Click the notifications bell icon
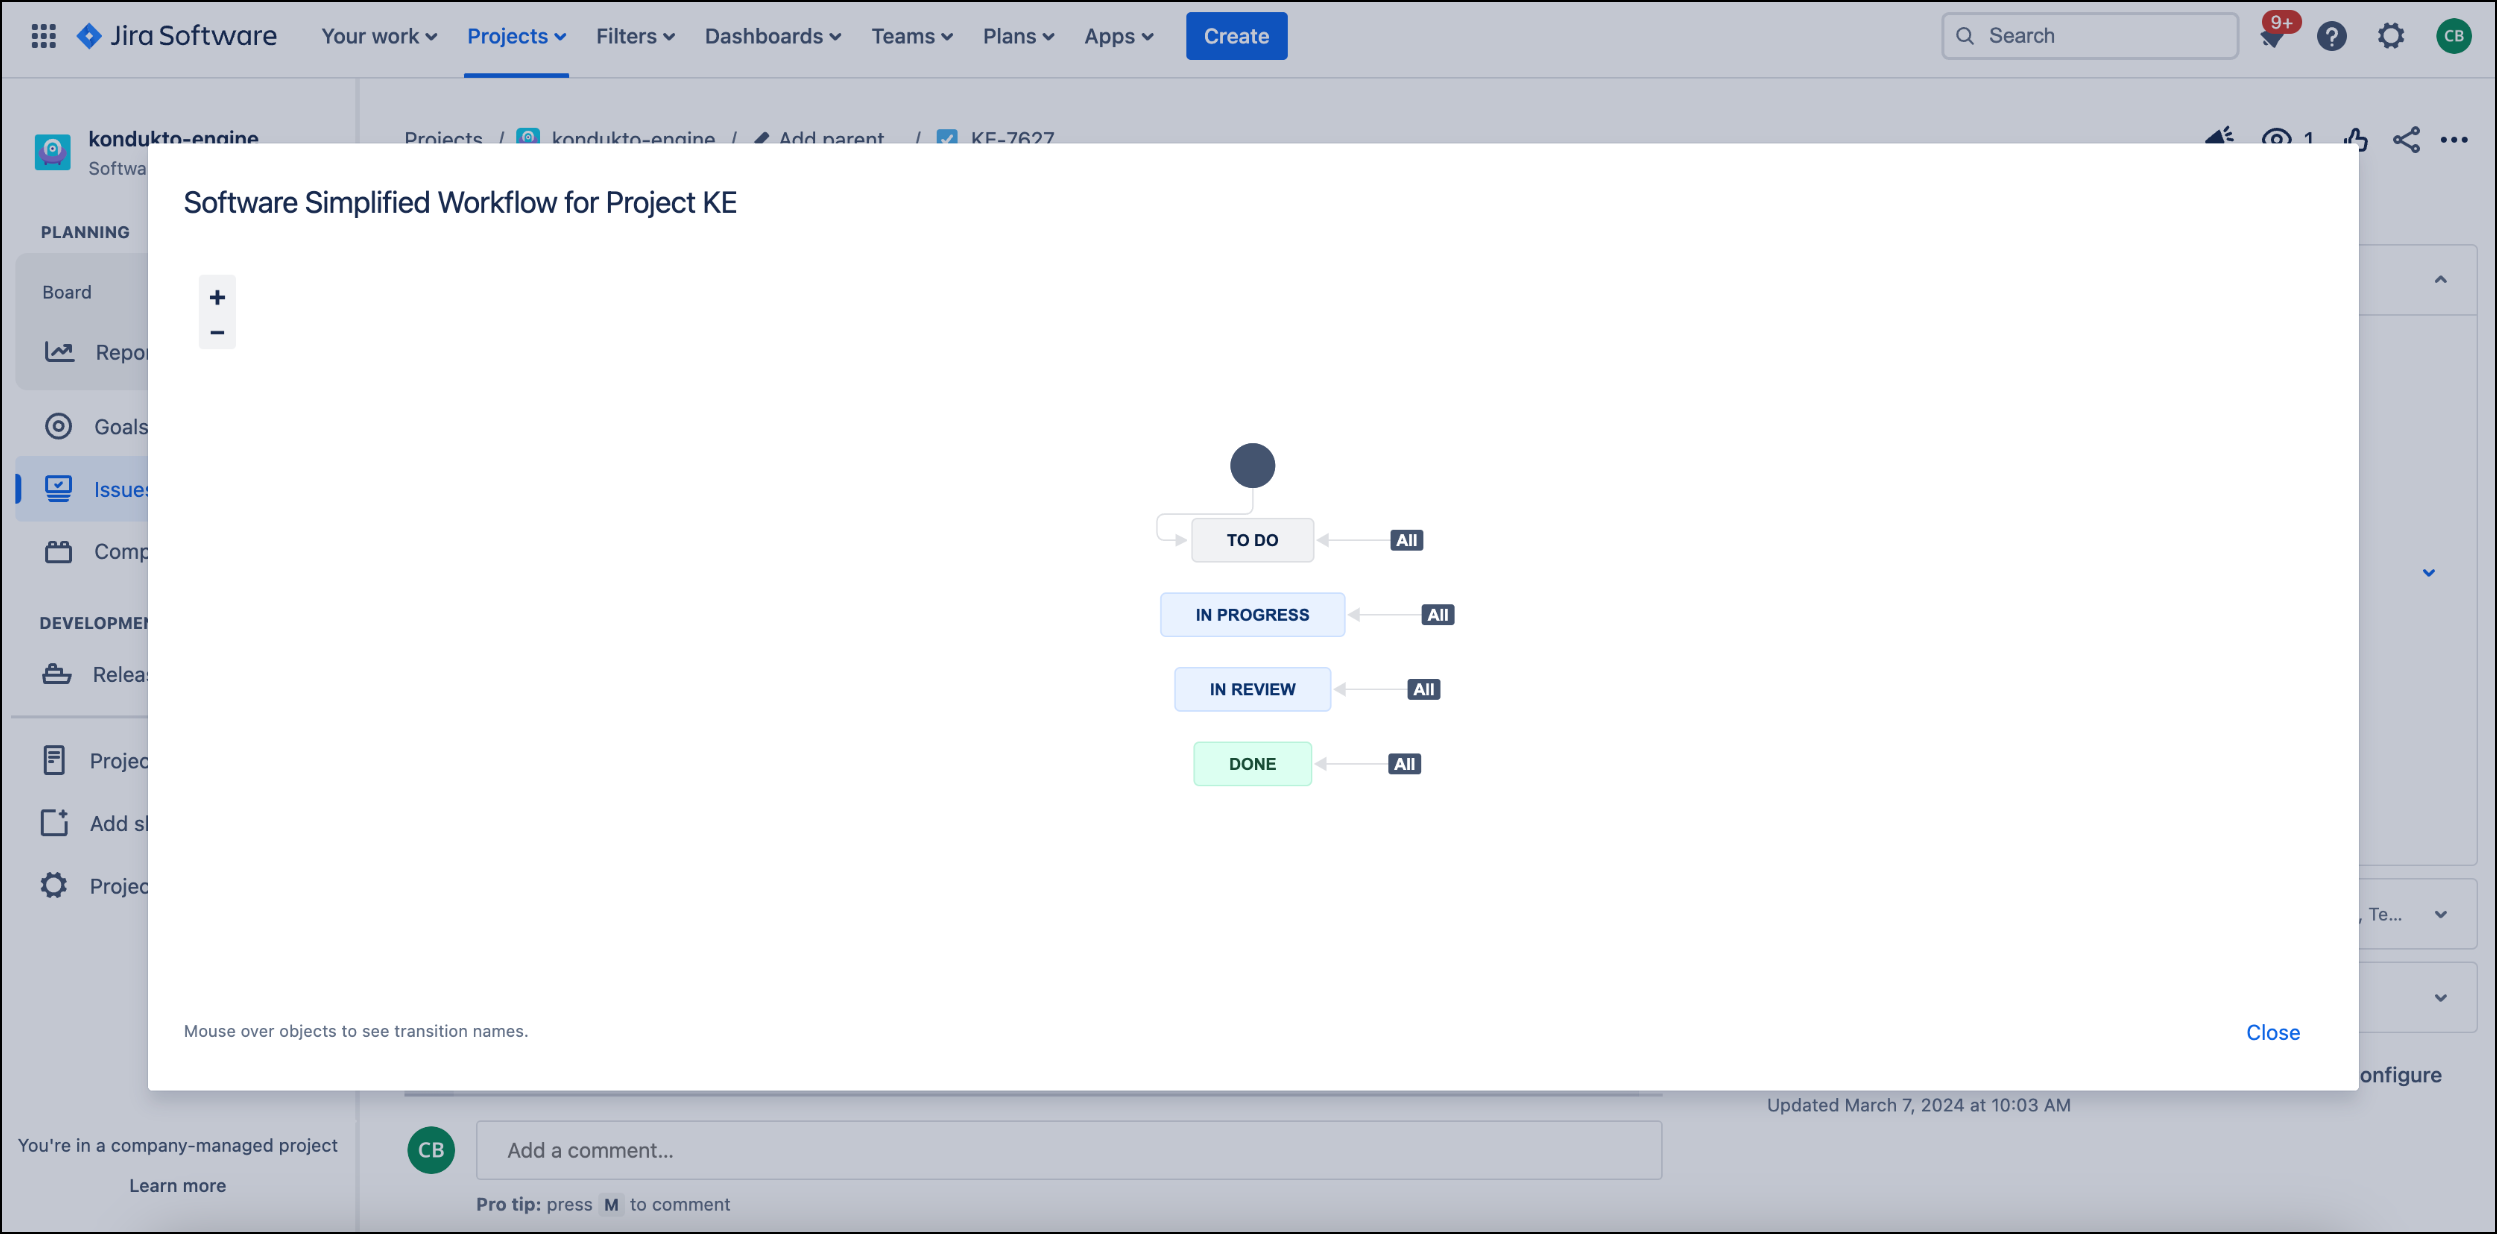2497x1234 pixels. pos(2272,37)
